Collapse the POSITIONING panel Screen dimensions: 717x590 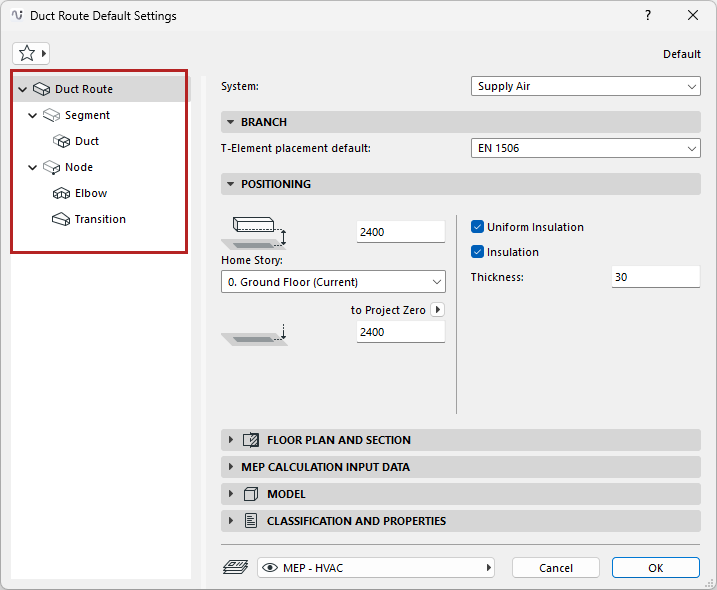click(x=230, y=184)
